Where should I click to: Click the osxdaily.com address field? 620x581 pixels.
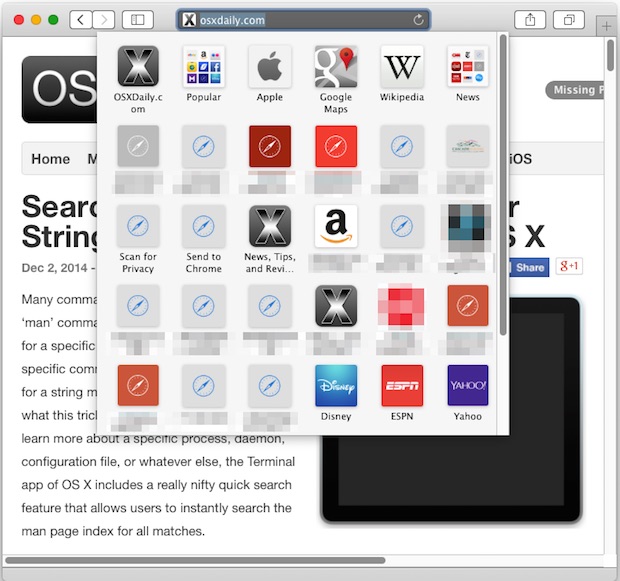coord(303,20)
